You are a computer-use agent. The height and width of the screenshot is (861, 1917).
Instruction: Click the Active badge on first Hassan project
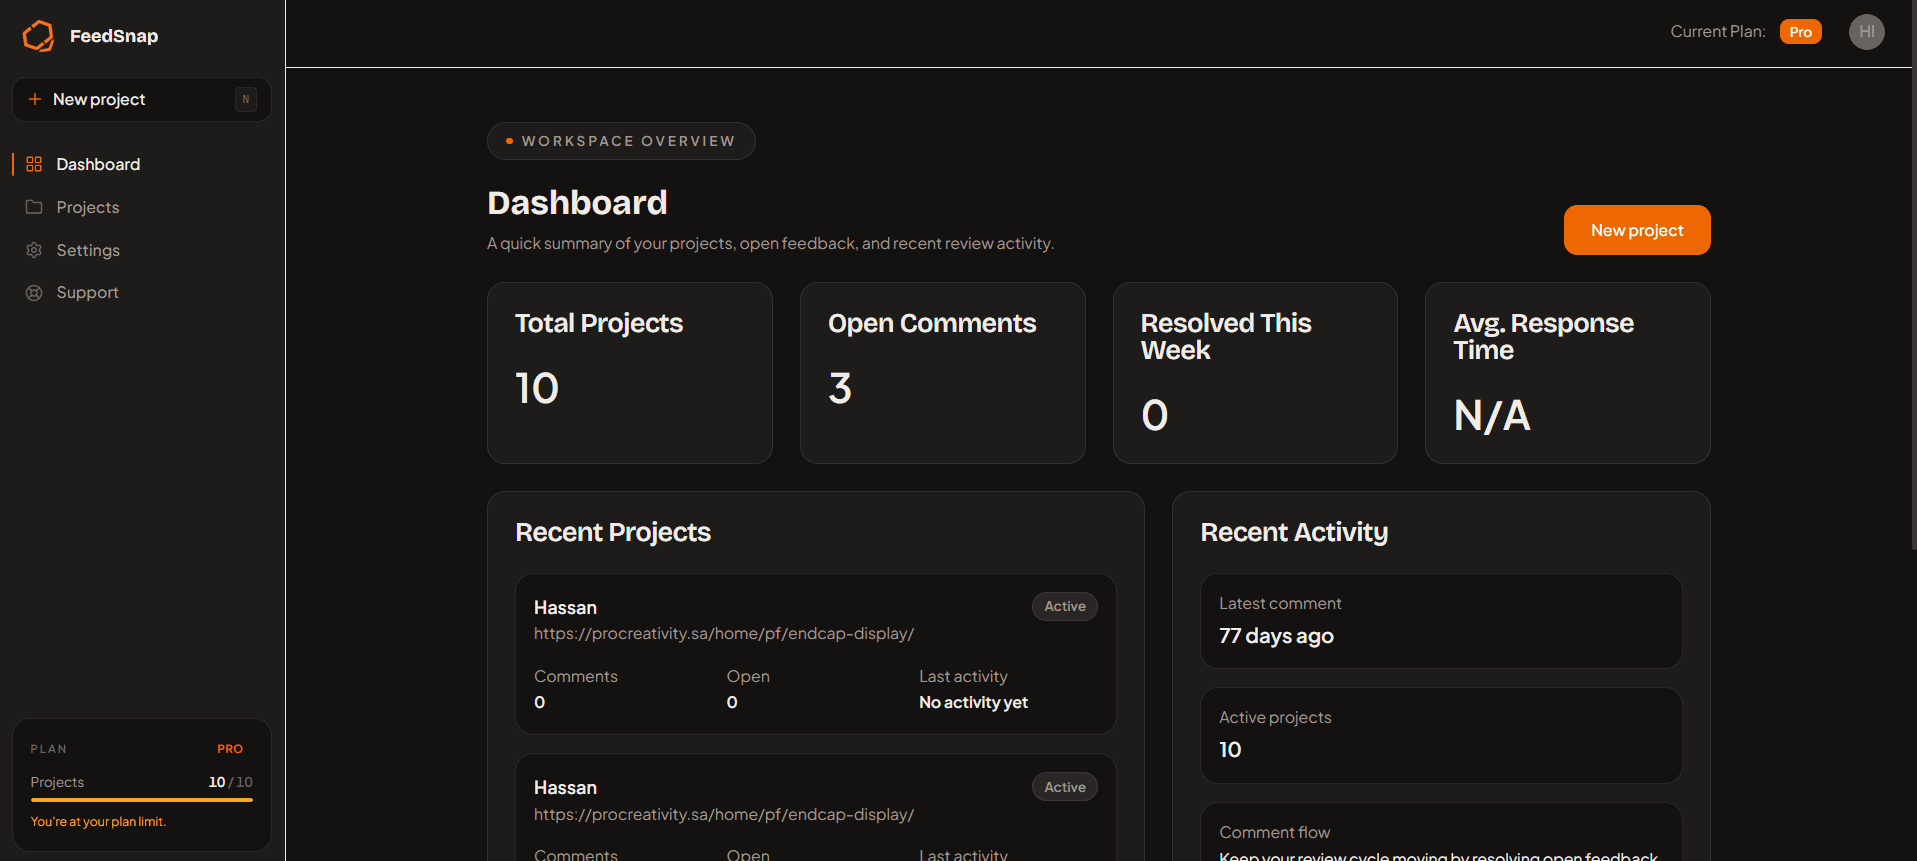tap(1065, 606)
